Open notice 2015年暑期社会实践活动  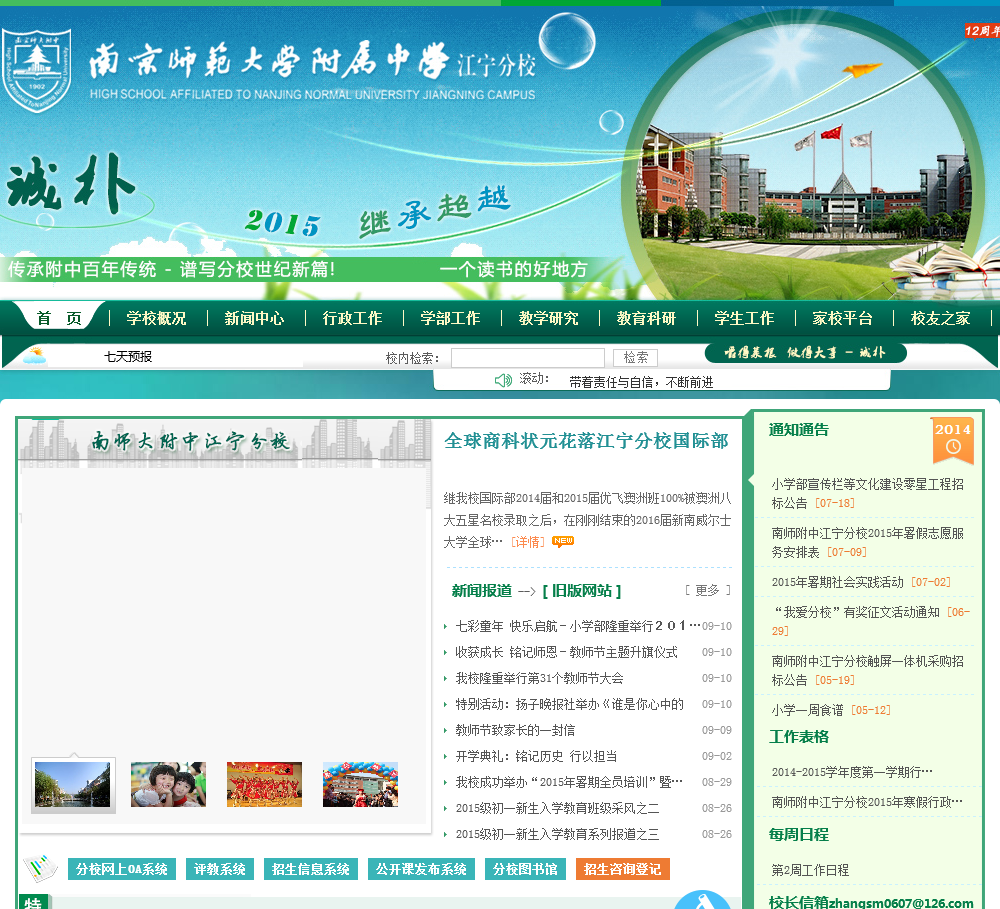(x=837, y=582)
